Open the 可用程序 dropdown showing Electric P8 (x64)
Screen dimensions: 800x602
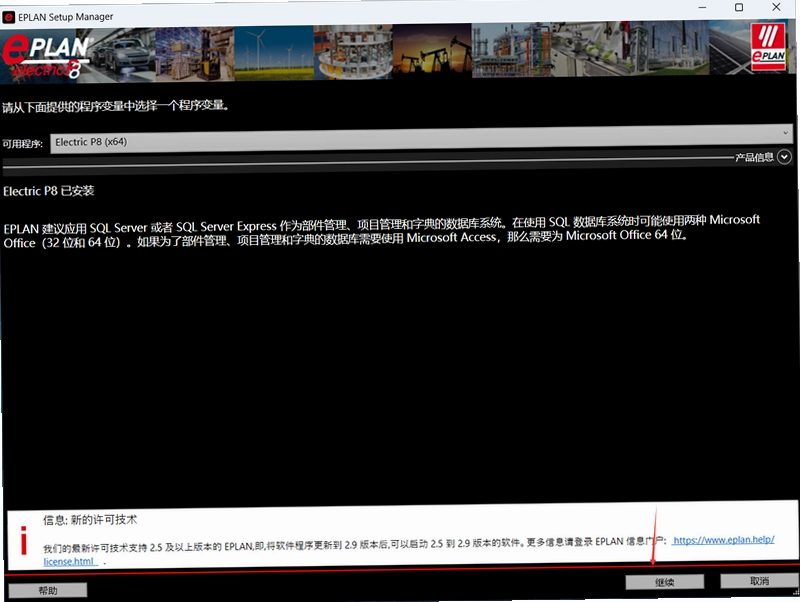(x=421, y=139)
